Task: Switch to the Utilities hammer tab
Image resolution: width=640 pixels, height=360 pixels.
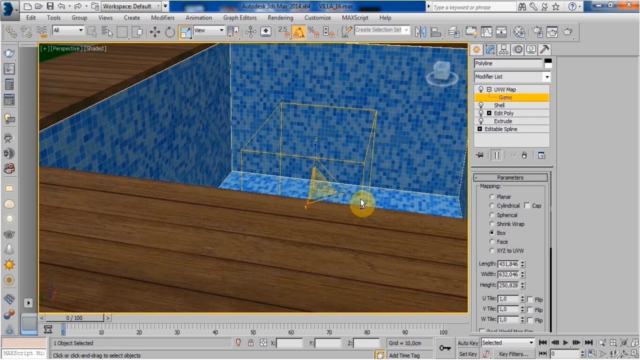Action: [x=544, y=49]
